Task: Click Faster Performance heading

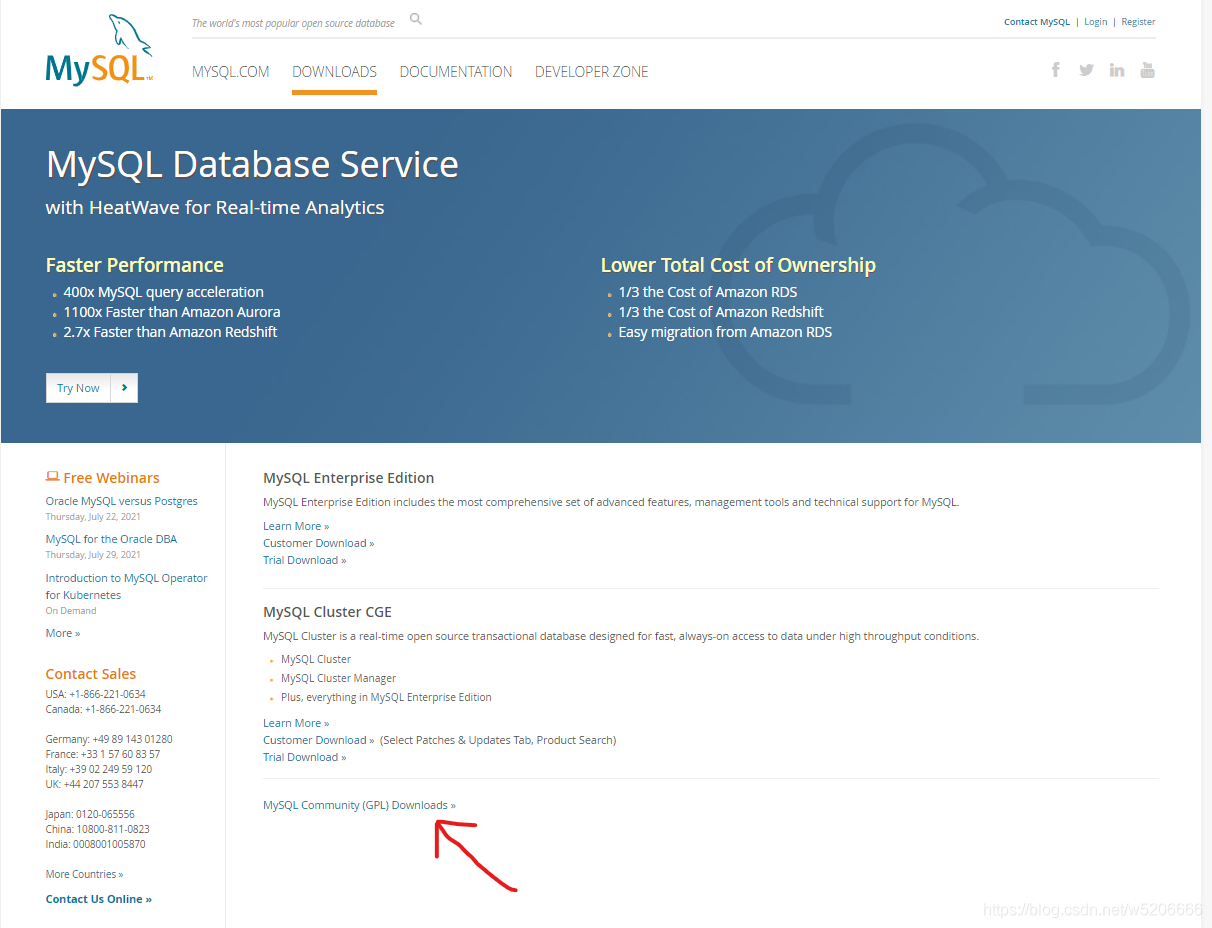Action: [135, 265]
